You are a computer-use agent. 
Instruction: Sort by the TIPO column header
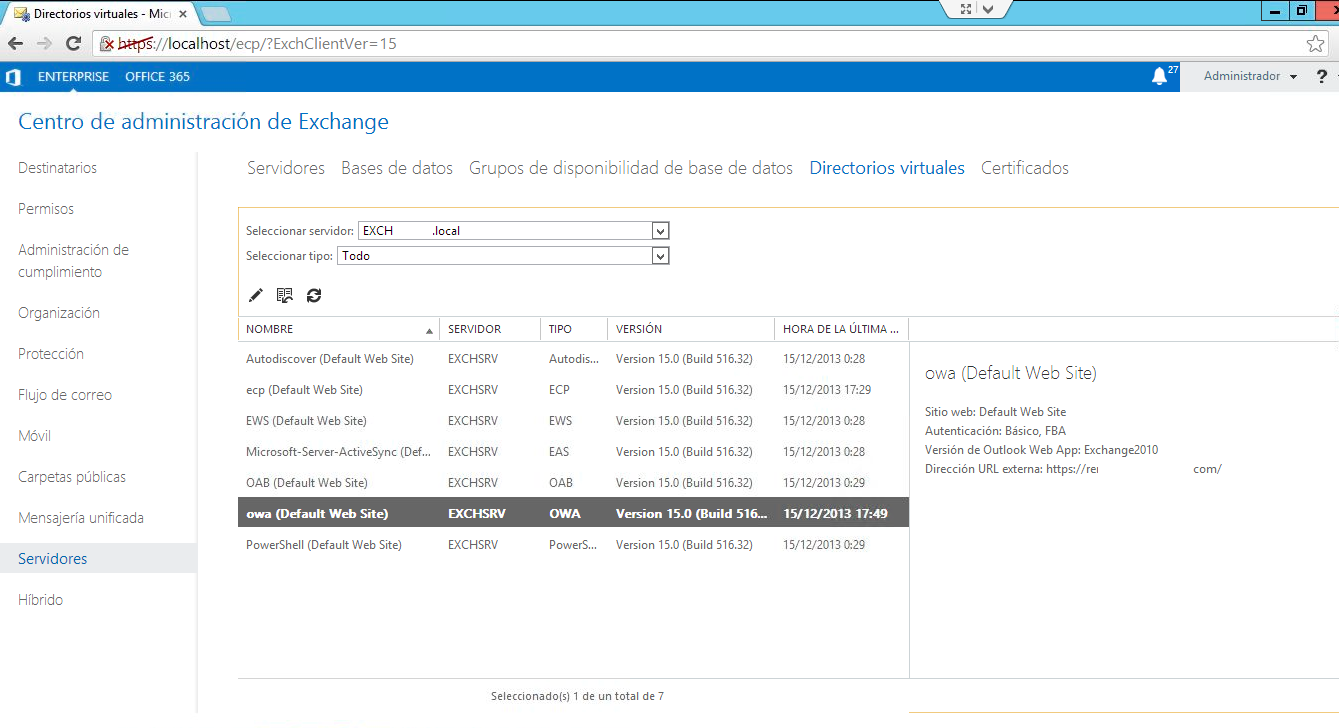pyautogui.click(x=574, y=329)
